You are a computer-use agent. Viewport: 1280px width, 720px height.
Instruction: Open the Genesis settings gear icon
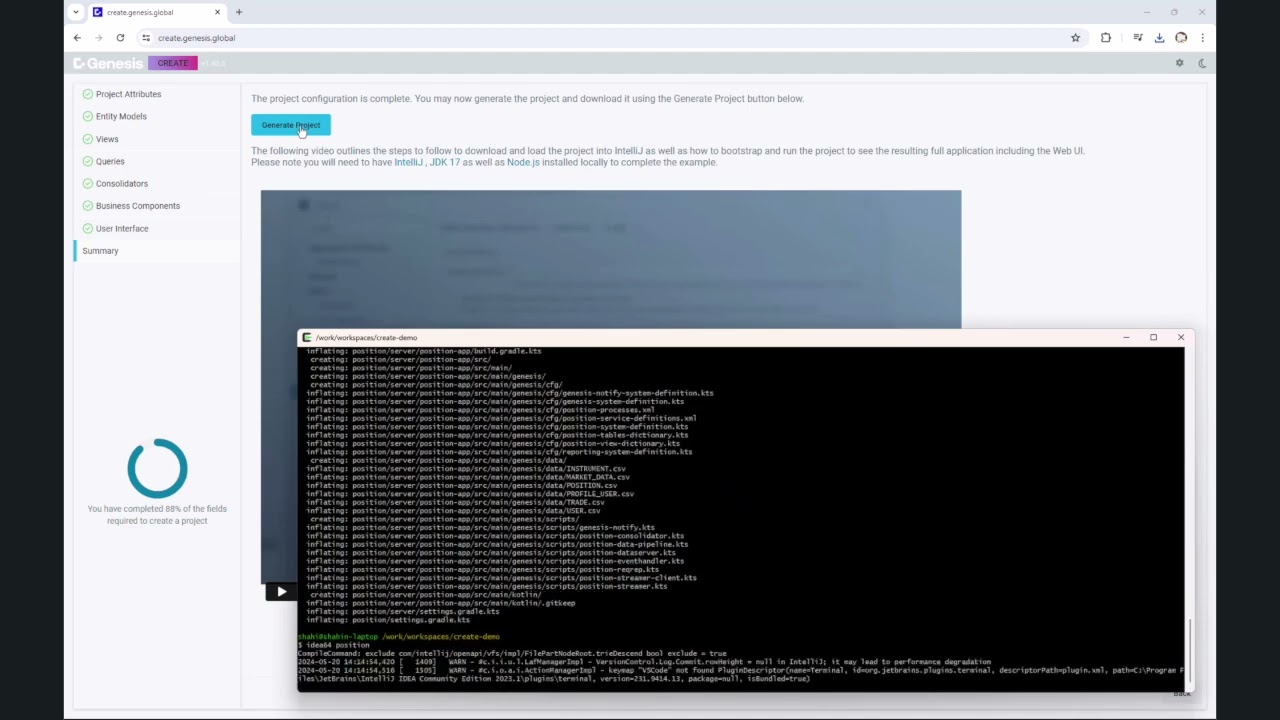point(1179,63)
